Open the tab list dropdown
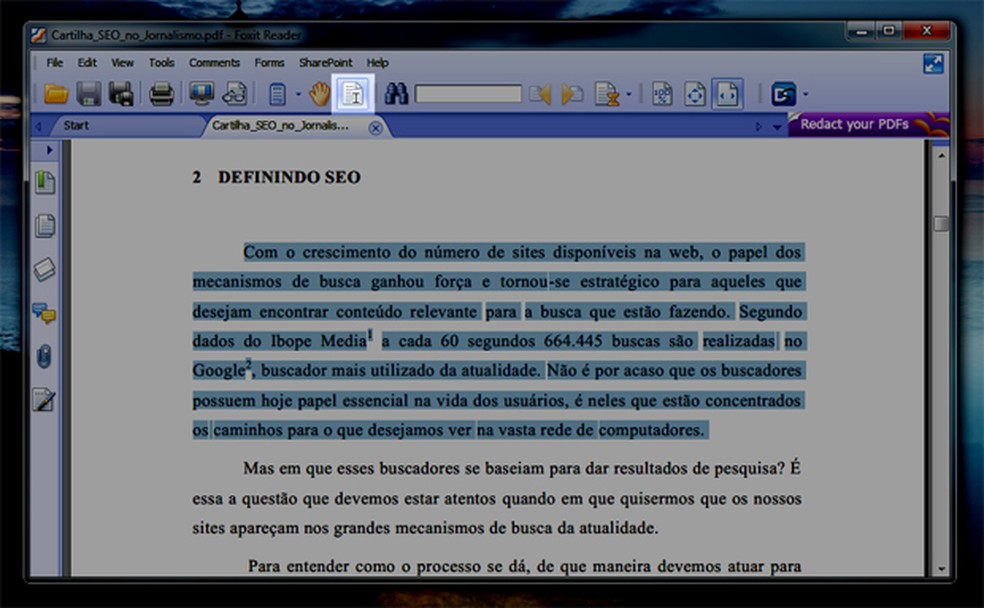The image size is (984, 608). point(777,127)
